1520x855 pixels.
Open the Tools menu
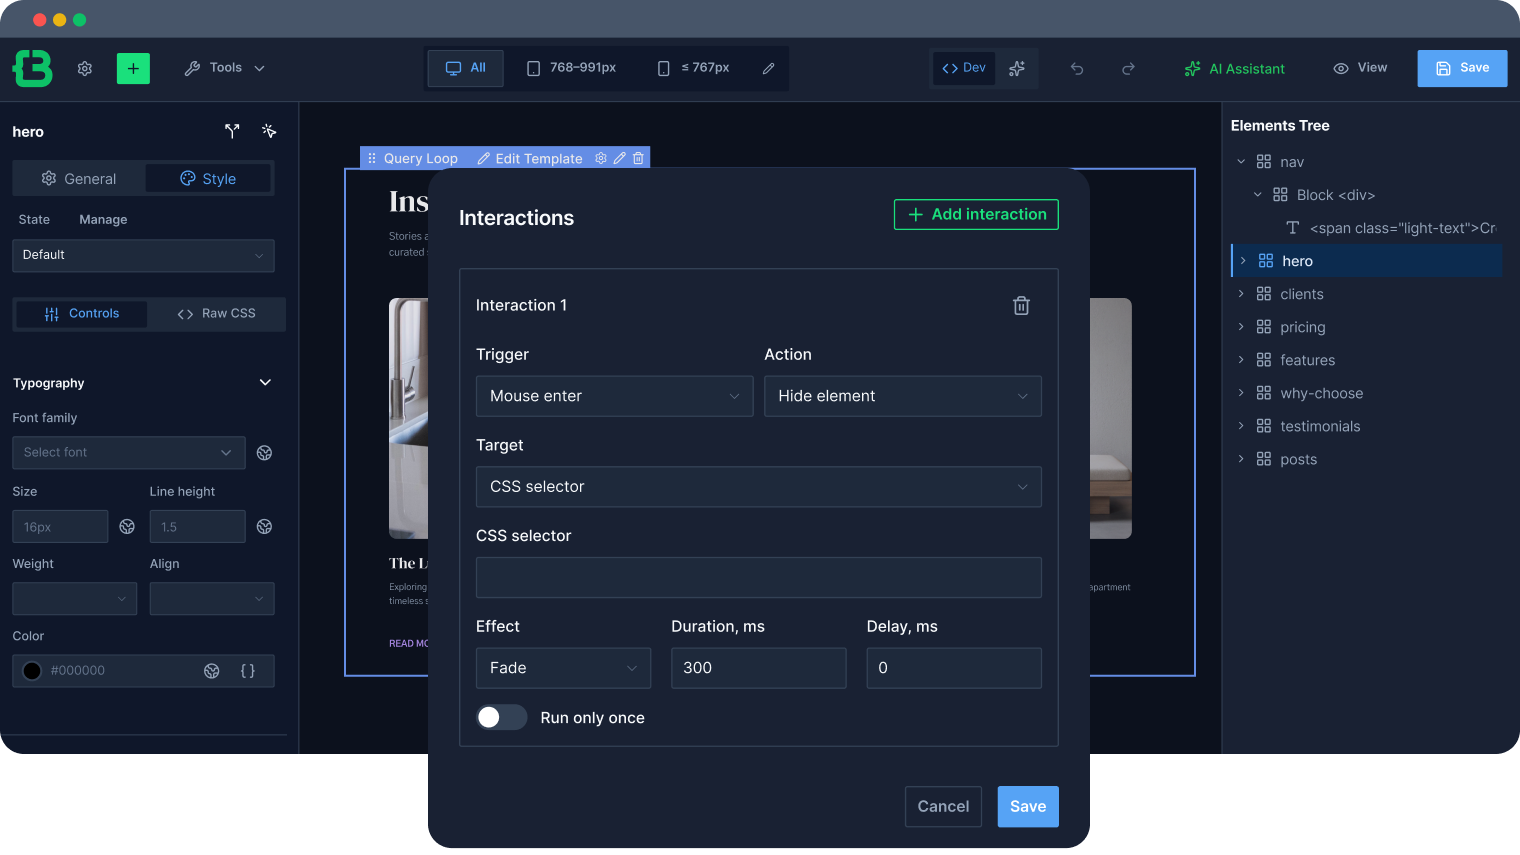(x=225, y=68)
